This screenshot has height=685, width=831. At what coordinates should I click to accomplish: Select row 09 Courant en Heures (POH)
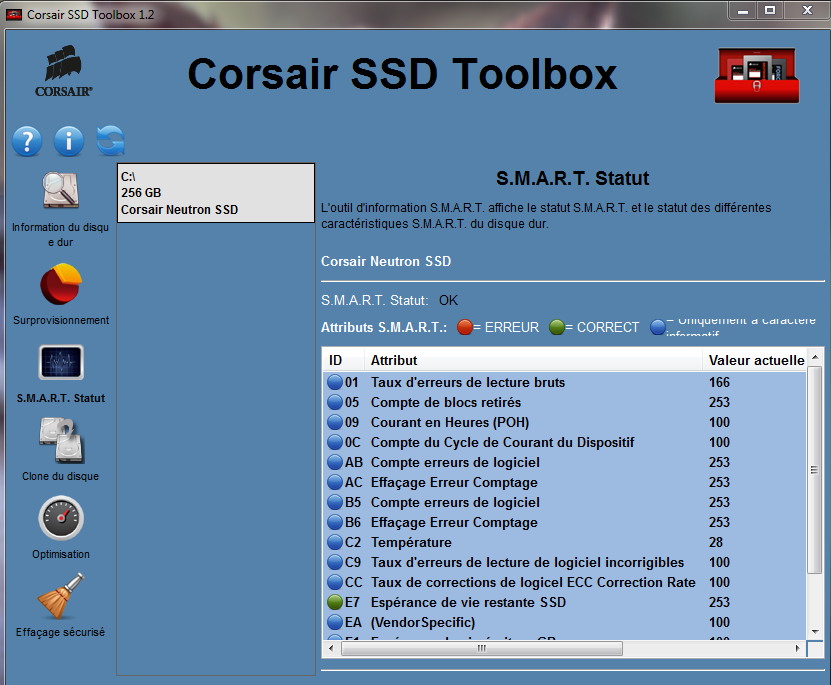click(564, 422)
